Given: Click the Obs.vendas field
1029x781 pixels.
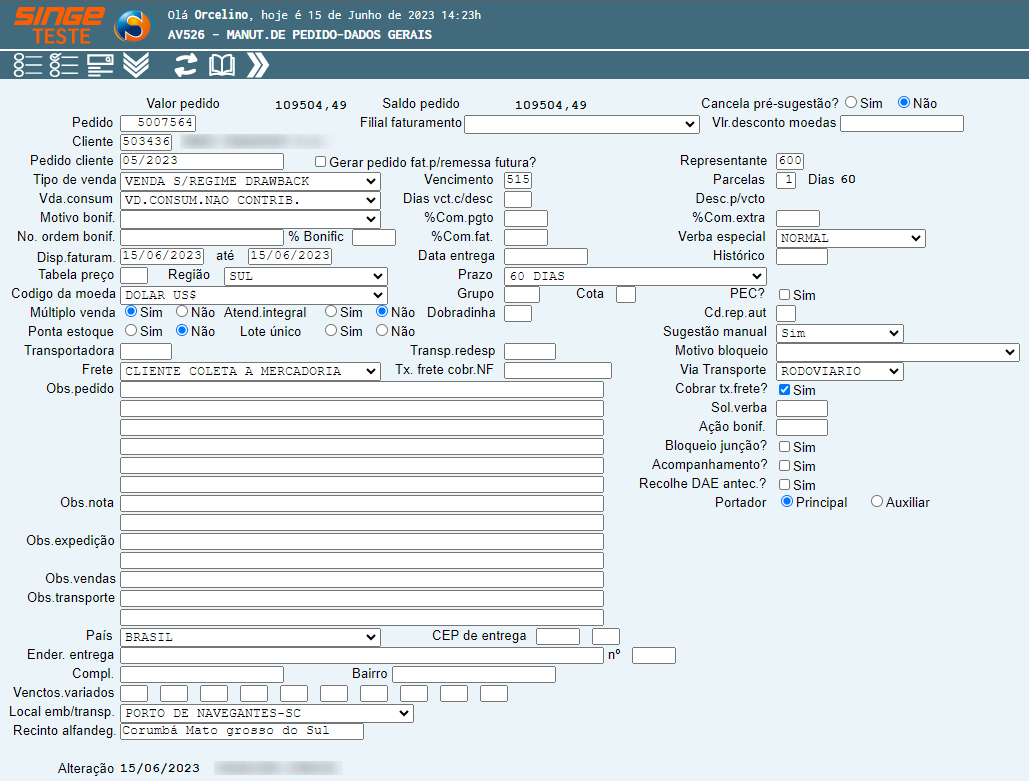Looking at the screenshot, I should (x=362, y=580).
